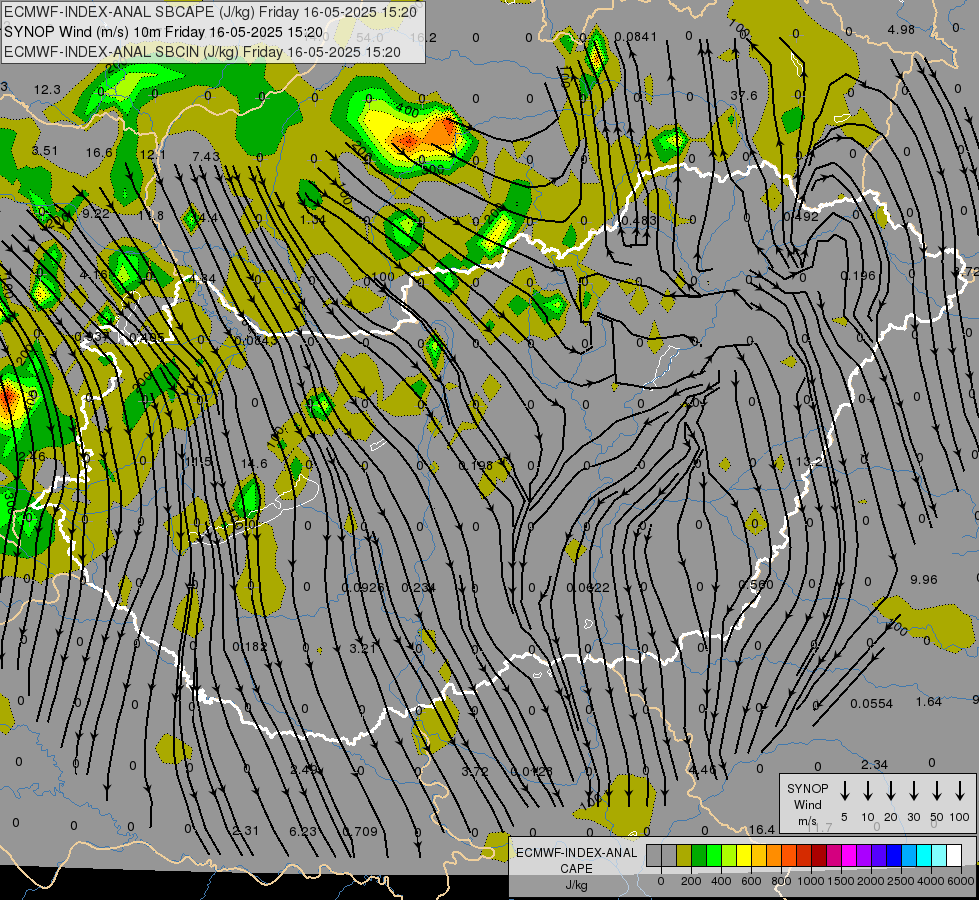Screen dimensions: 979x900
Task: Click the 4.98 value near top right
Action: click(x=901, y=29)
